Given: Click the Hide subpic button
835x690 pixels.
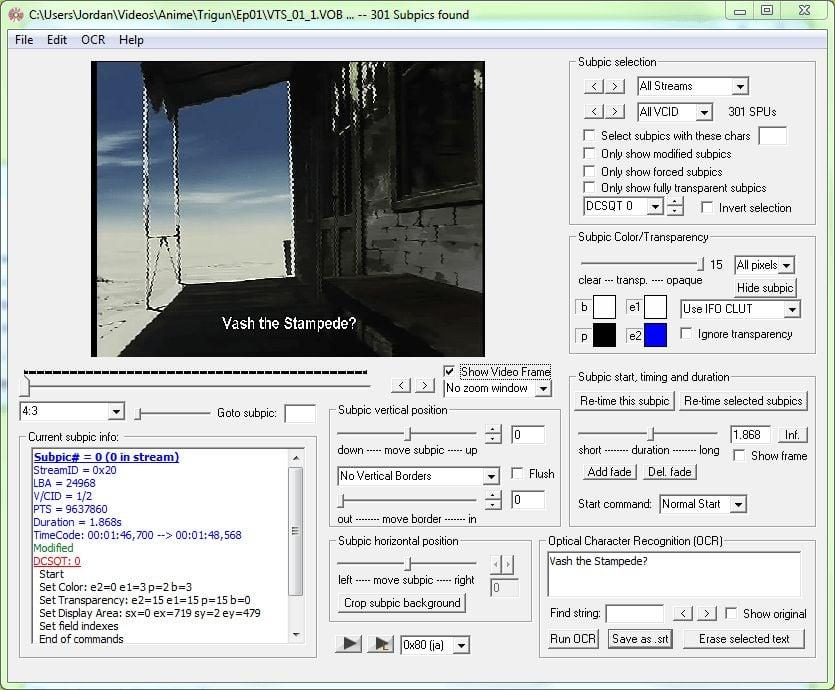Looking at the screenshot, I should tap(765, 288).
